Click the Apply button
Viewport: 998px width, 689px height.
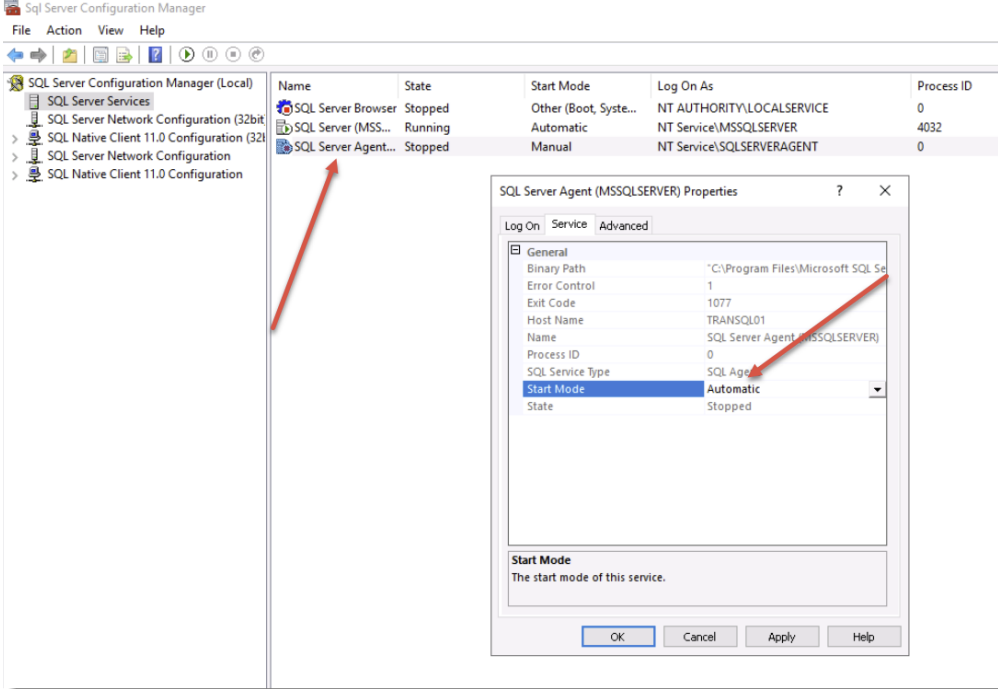click(x=782, y=637)
